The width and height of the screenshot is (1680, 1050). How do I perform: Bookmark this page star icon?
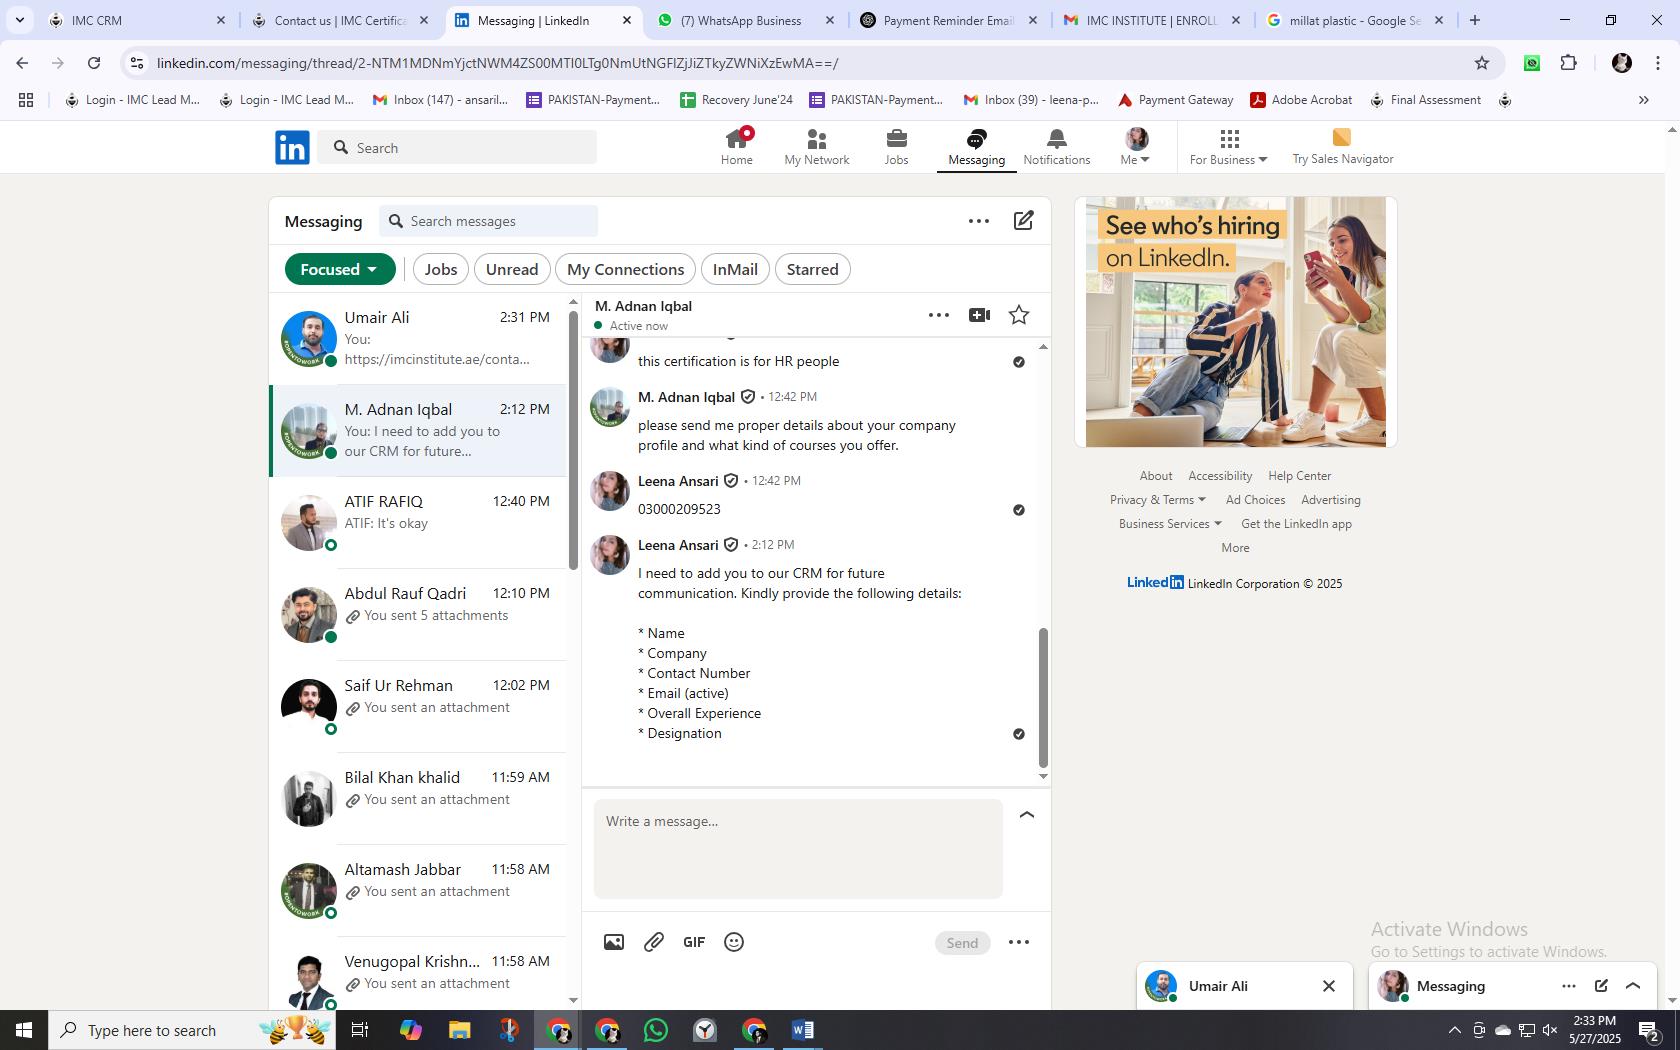1482,63
